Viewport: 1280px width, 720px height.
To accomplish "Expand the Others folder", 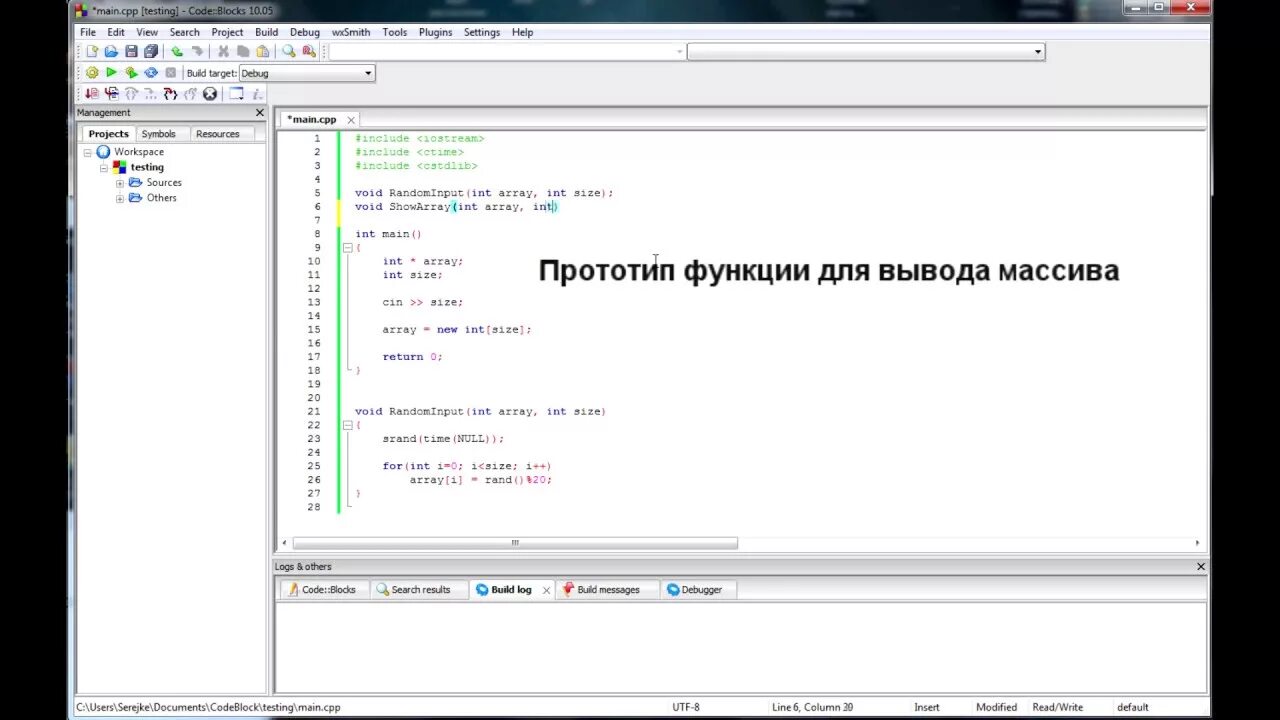I will pyautogui.click(x=120, y=198).
